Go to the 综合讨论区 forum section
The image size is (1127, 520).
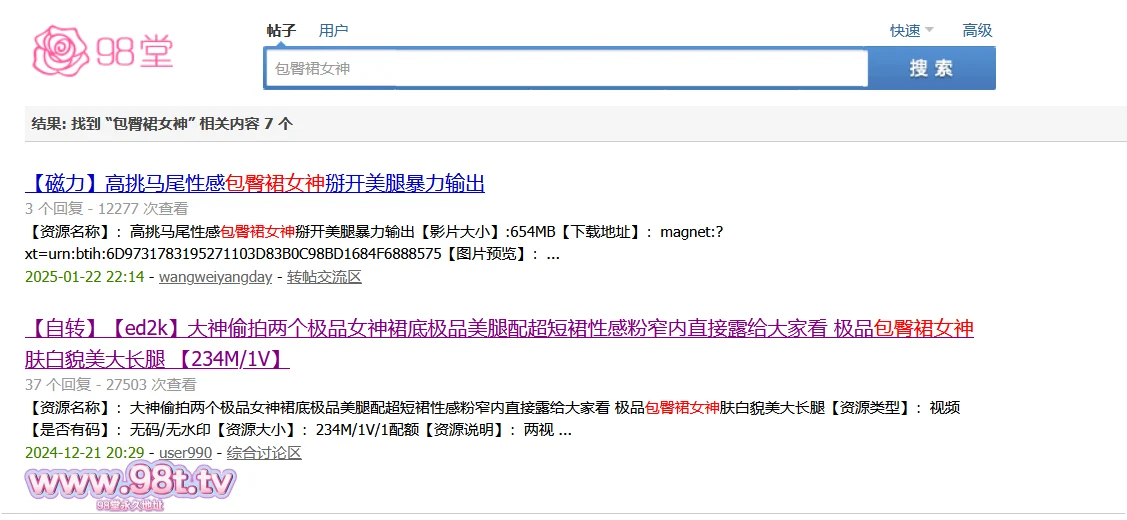[264, 453]
